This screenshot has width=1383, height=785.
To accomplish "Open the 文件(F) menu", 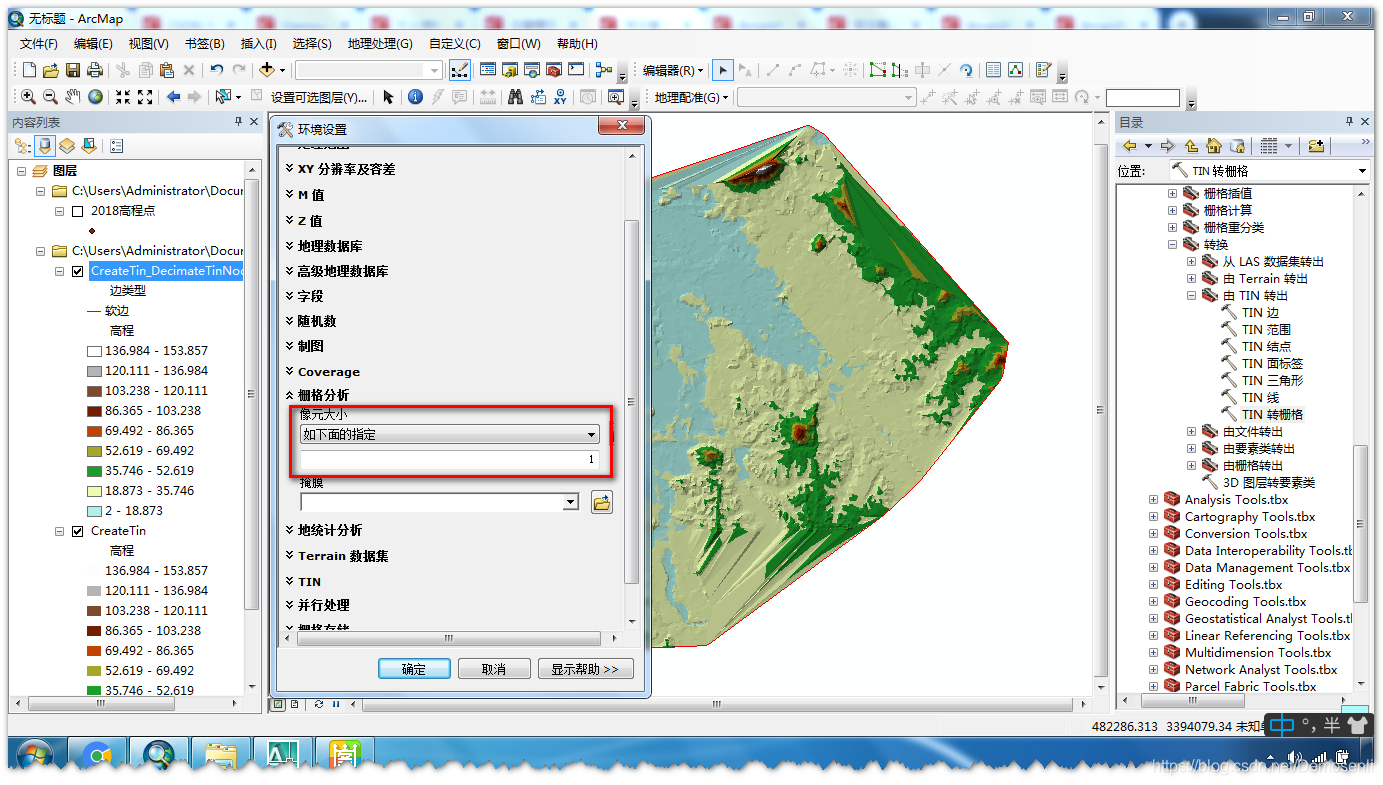I will 39,44.
